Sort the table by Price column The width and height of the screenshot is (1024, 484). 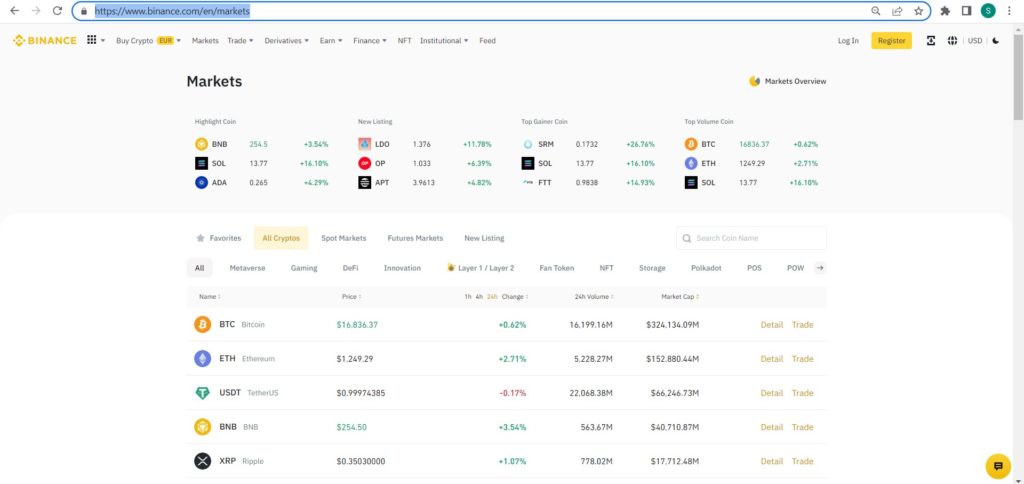pos(351,297)
